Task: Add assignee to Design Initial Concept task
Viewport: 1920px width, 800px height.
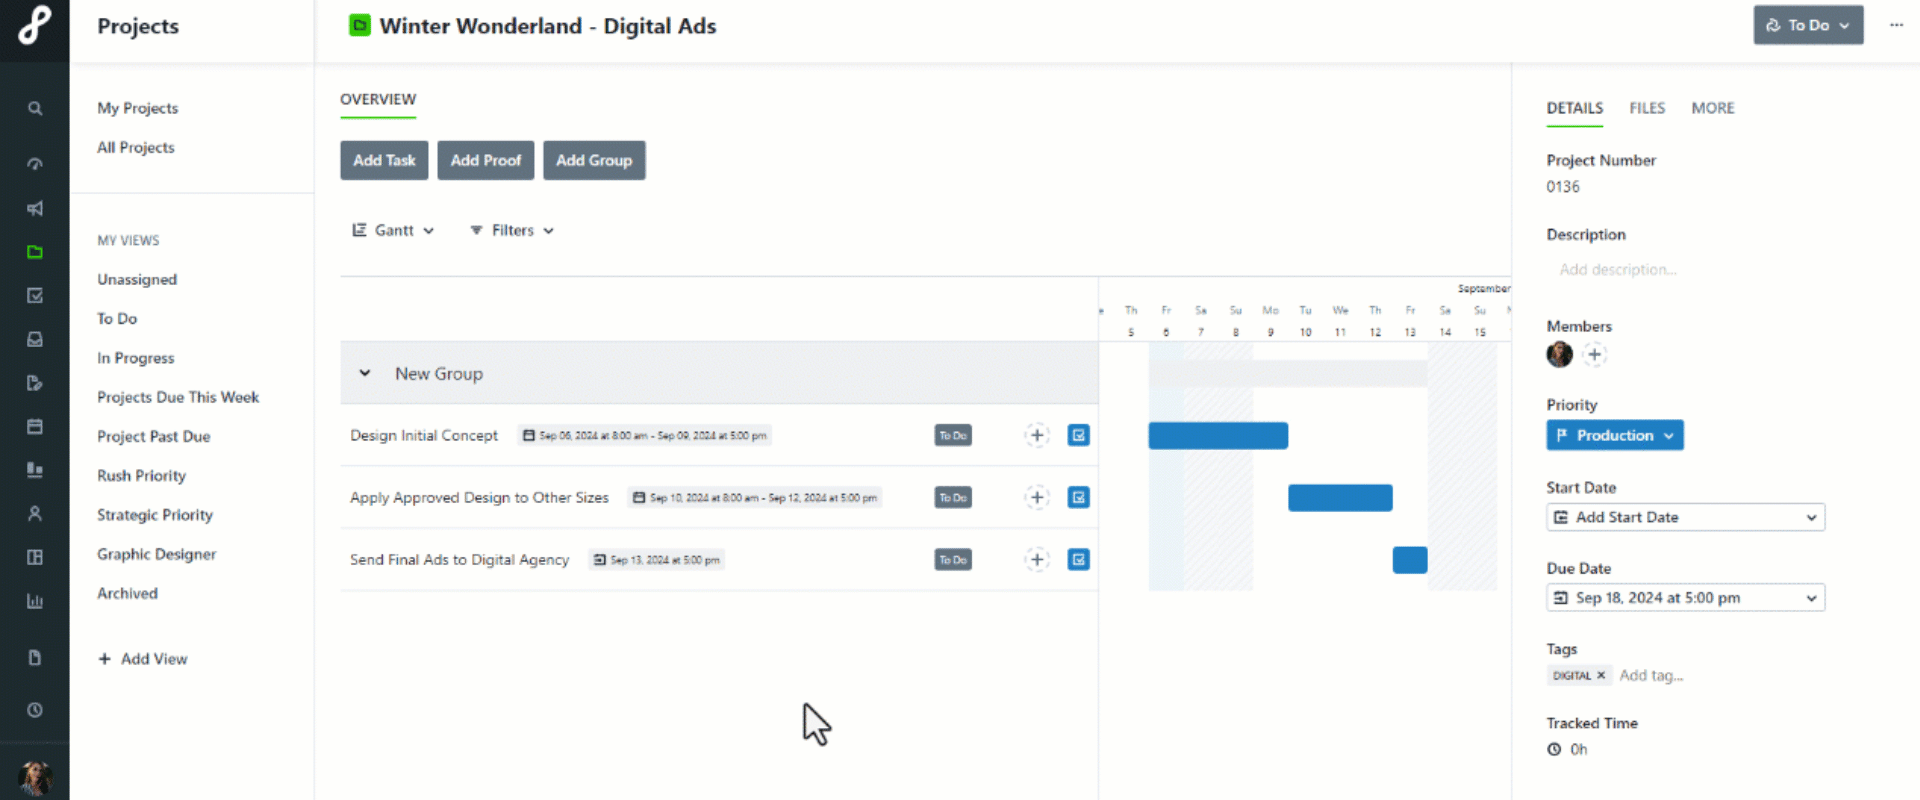Action: tap(1037, 435)
